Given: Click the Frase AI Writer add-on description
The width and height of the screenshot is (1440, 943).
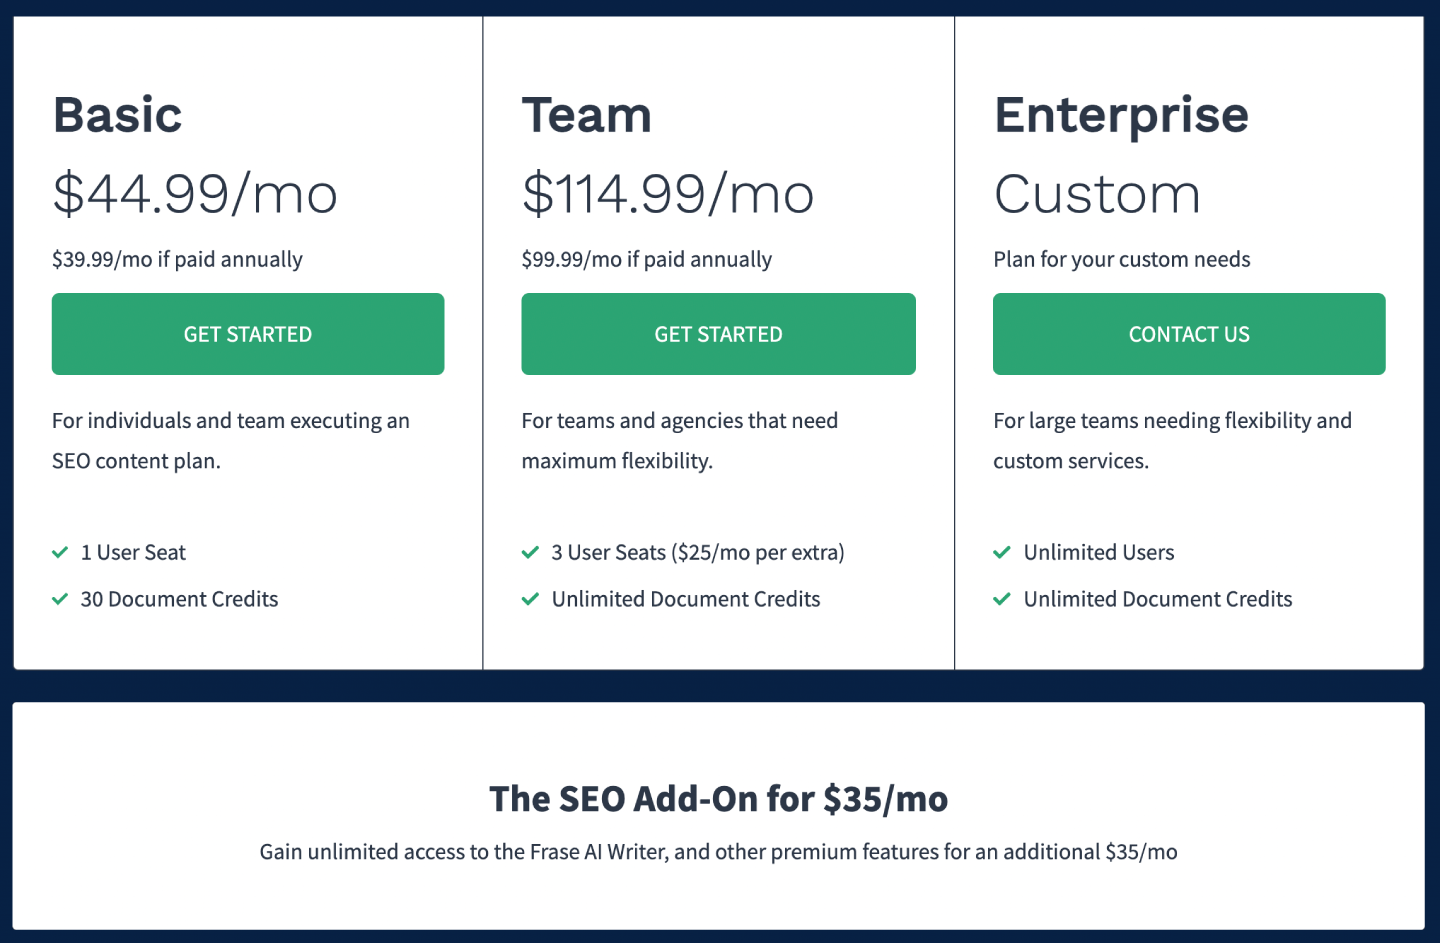Looking at the screenshot, I should [718, 852].
